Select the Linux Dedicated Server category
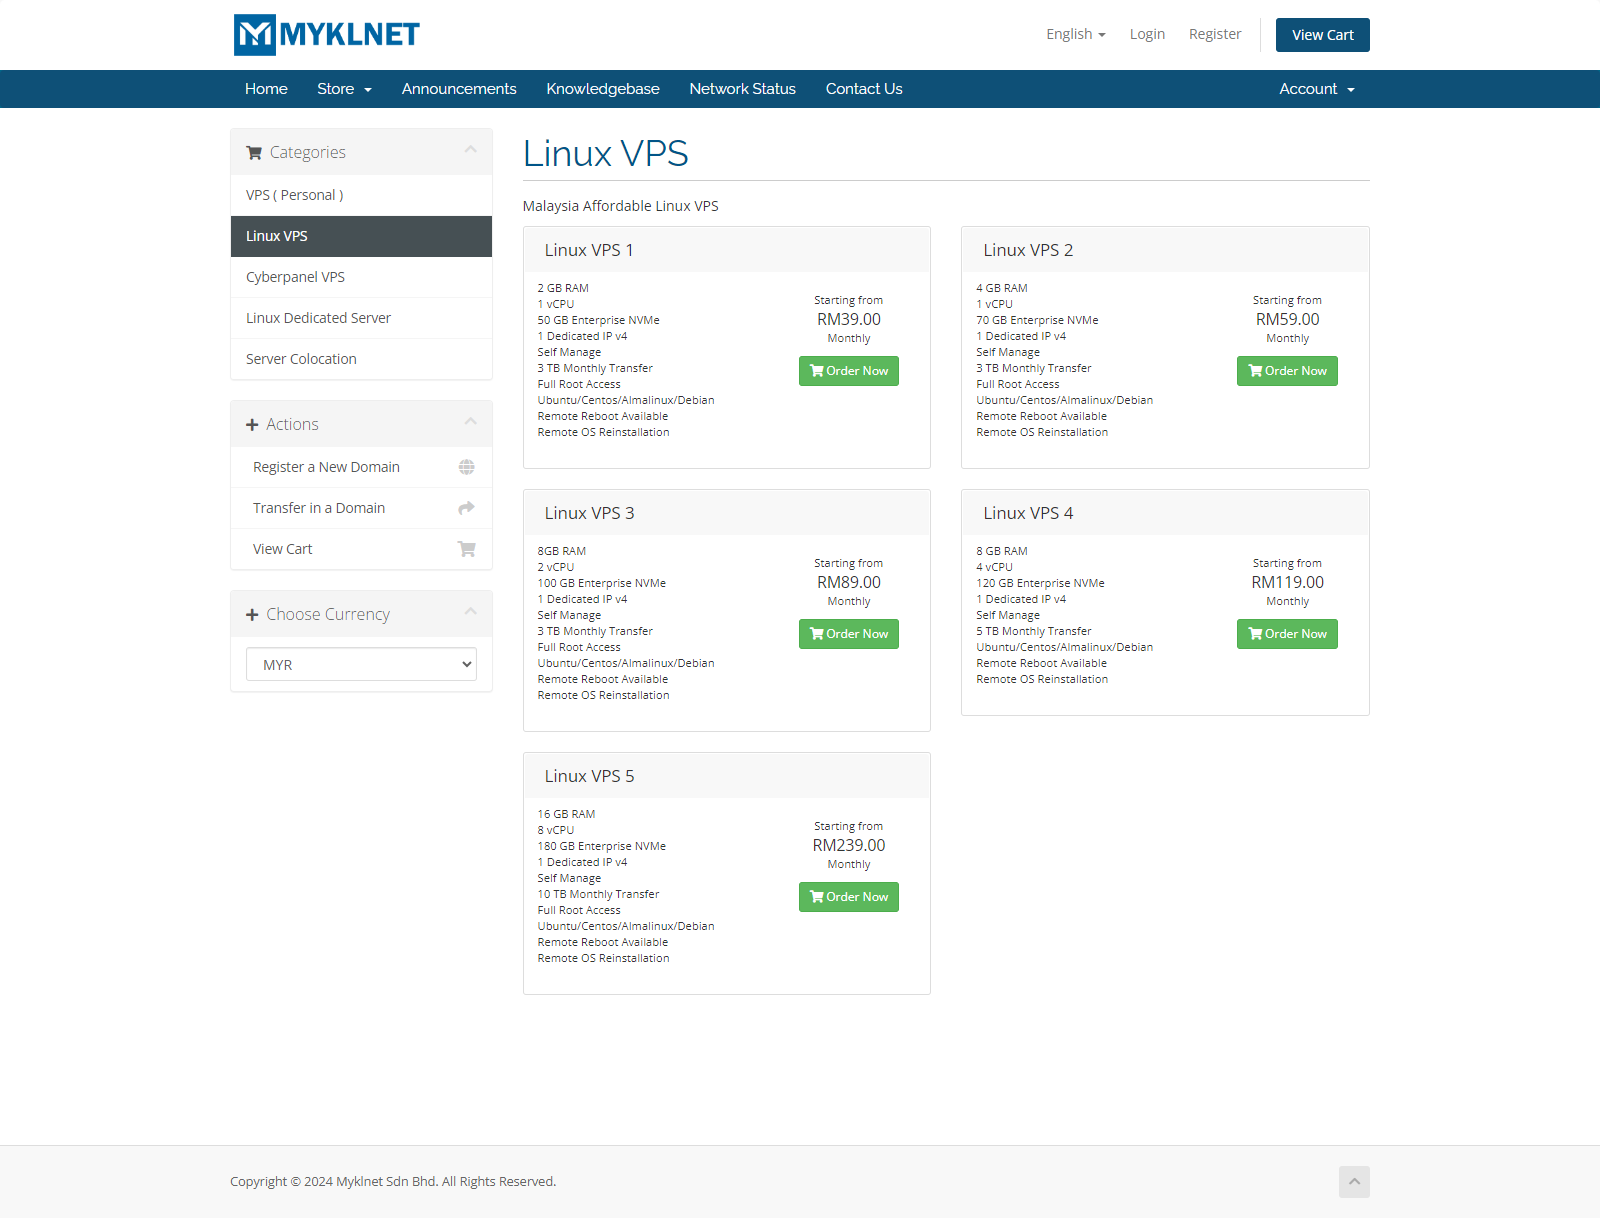The image size is (1600, 1218). pos(361,318)
